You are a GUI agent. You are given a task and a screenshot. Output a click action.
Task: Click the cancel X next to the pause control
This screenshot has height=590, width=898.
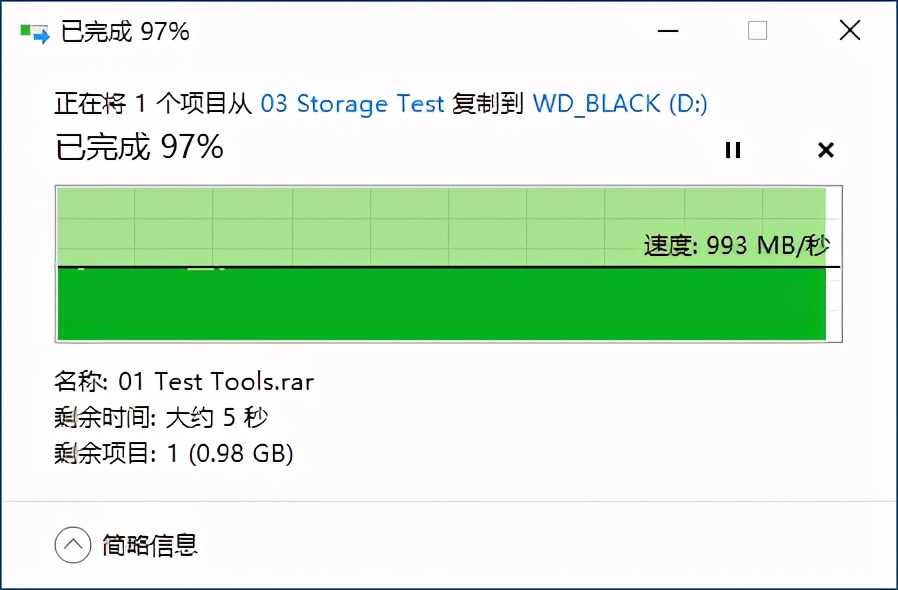click(x=826, y=150)
